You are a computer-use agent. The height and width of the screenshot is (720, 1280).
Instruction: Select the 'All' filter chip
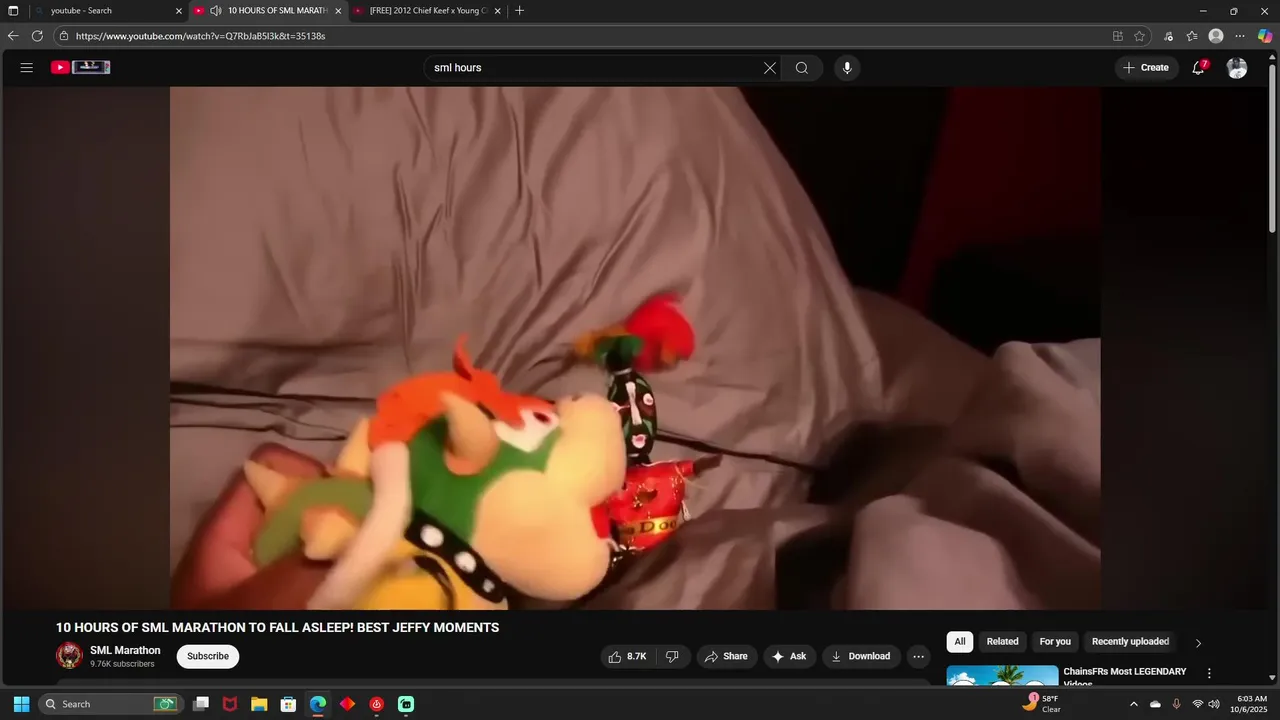point(960,642)
